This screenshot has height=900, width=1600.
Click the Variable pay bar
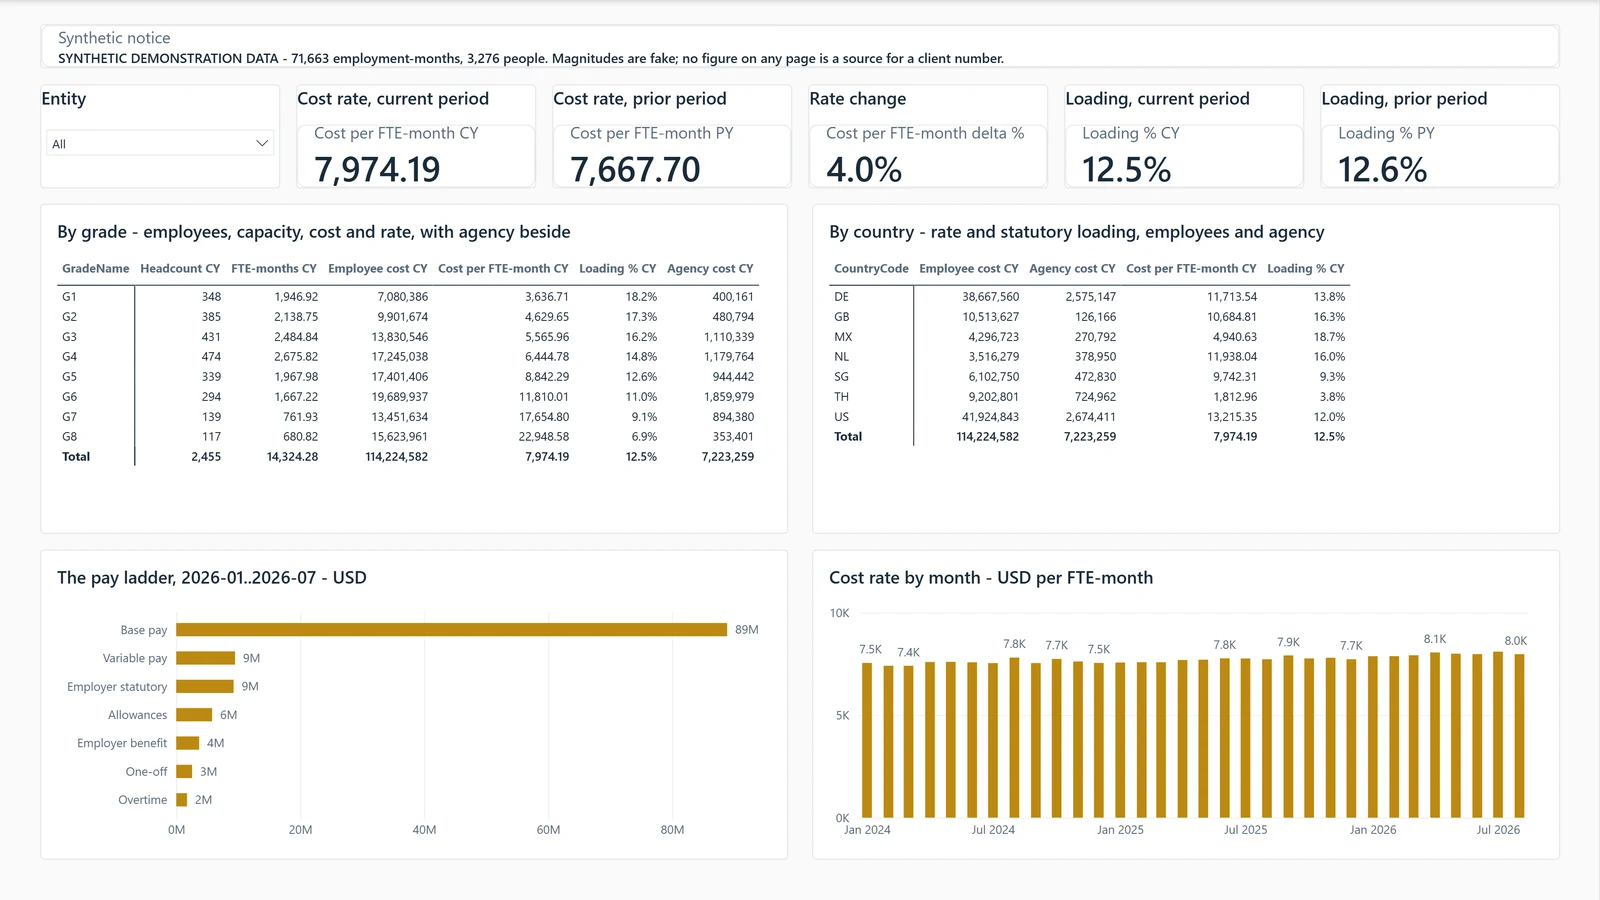point(205,658)
